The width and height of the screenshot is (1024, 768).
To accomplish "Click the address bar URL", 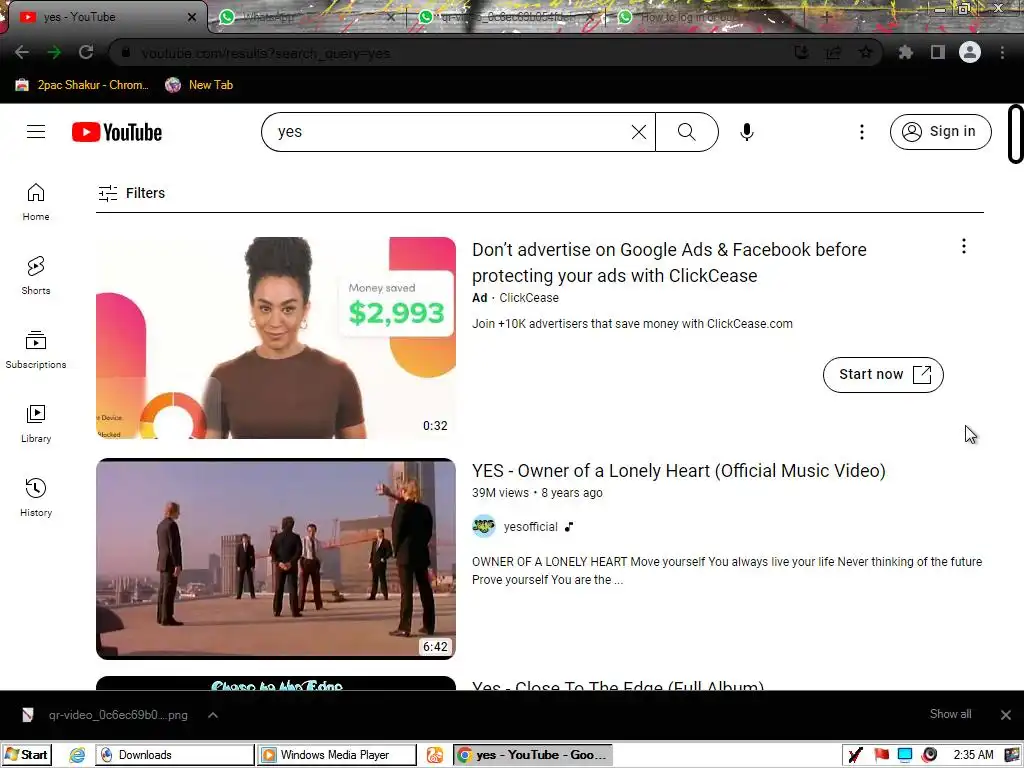I will pyautogui.click(x=266, y=54).
